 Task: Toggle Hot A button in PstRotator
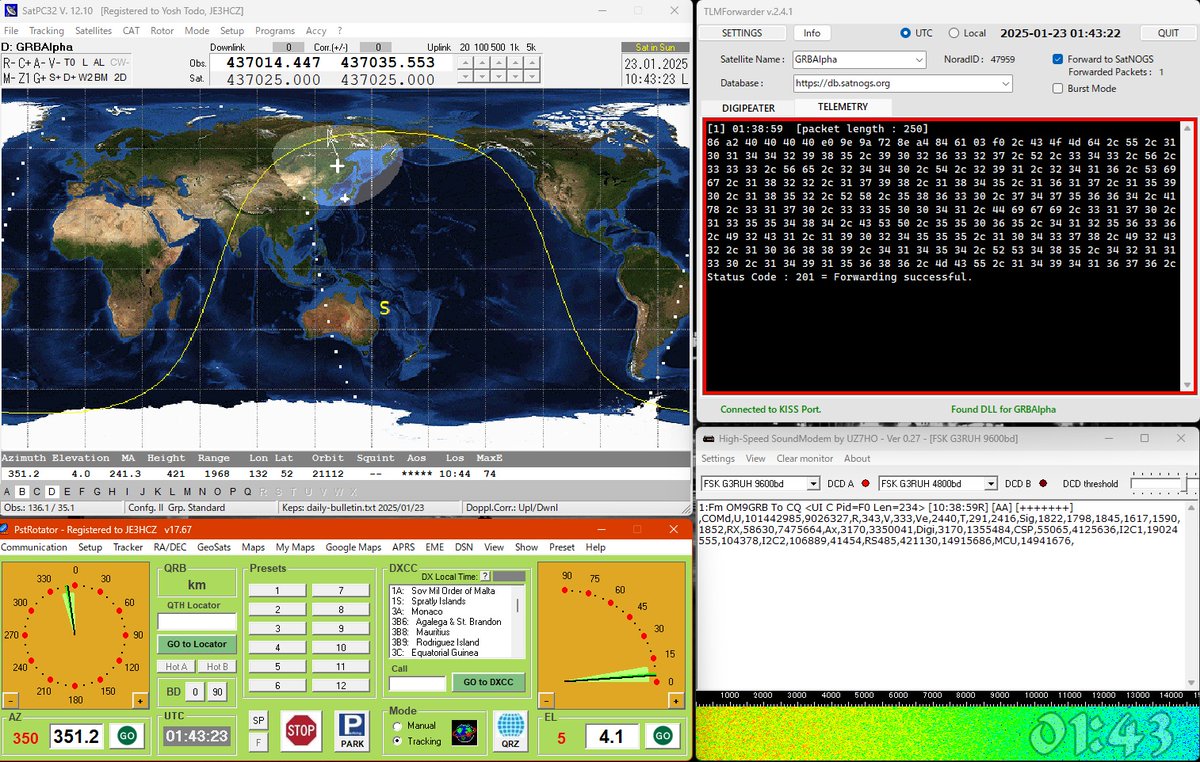[x=176, y=666]
